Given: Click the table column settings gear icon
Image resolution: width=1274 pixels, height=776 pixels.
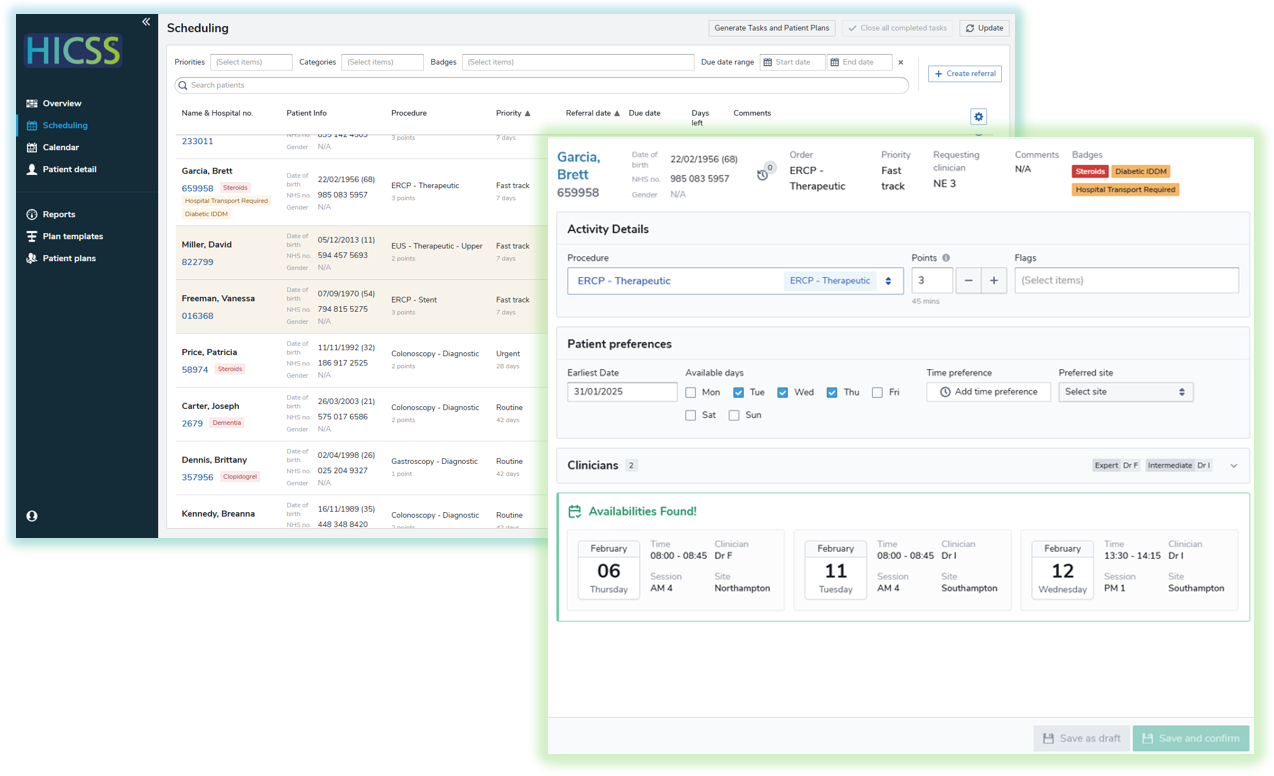Looking at the screenshot, I should click(978, 117).
